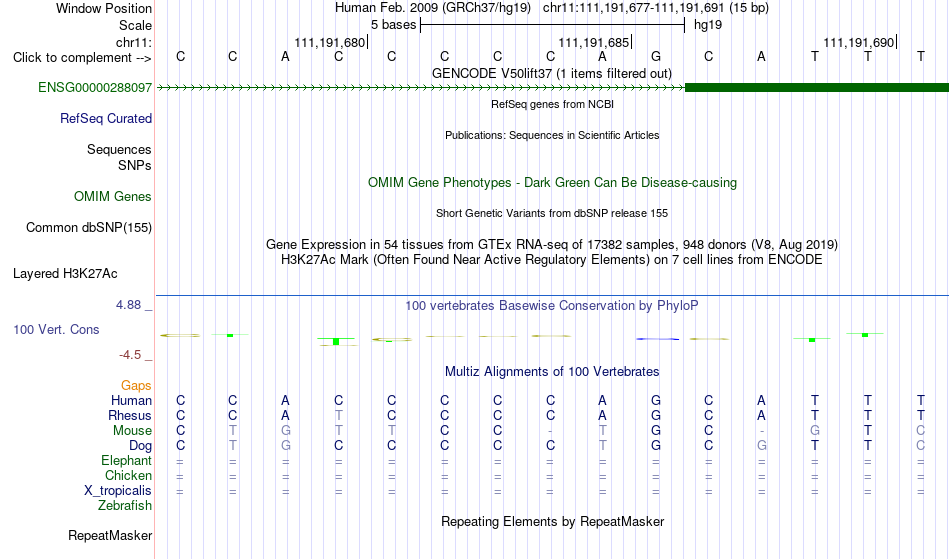Viewport: 950px width, 559px height.
Task: Click the chr11: ruler label
Action: click(x=133, y=42)
